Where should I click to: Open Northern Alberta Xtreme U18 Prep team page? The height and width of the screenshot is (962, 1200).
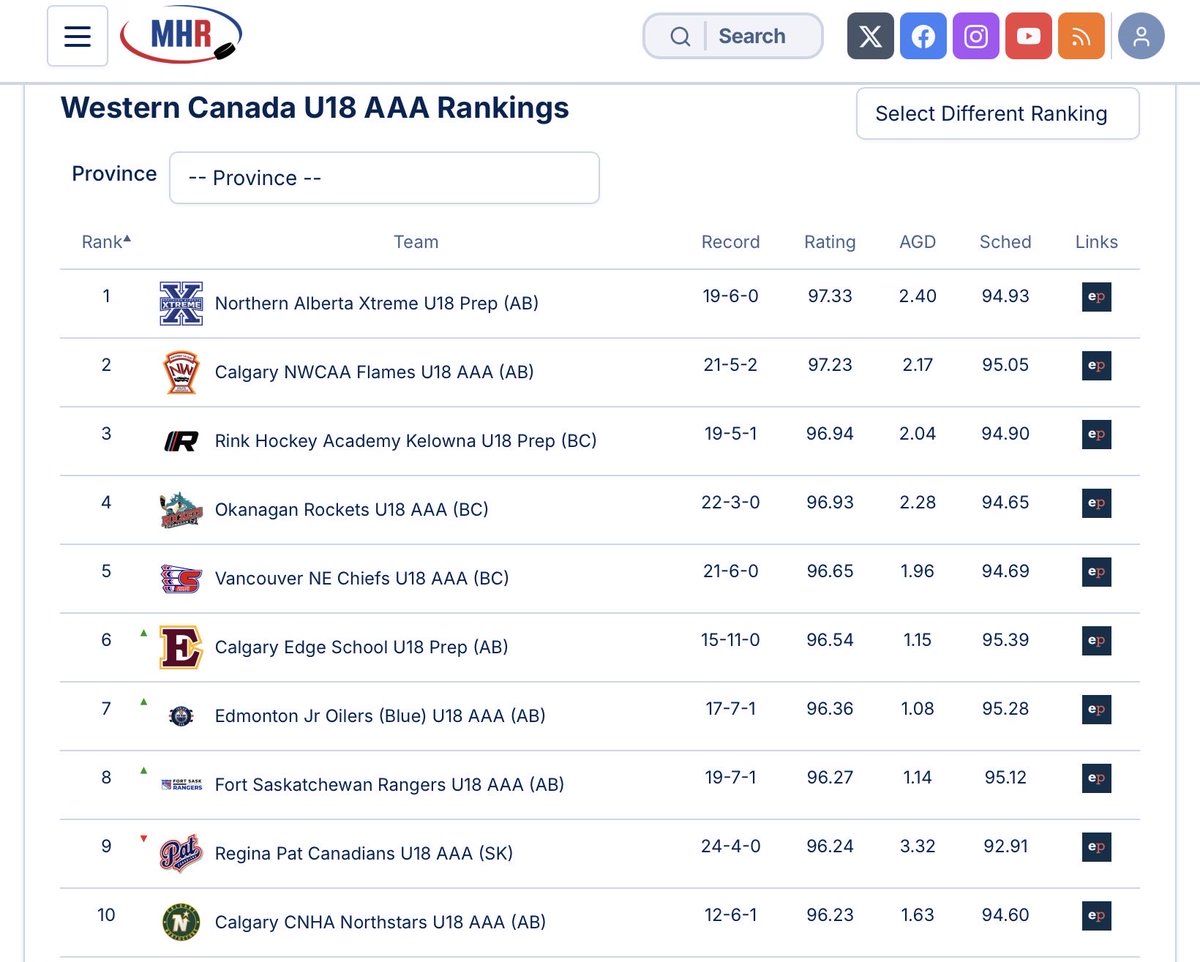coord(376,303)
